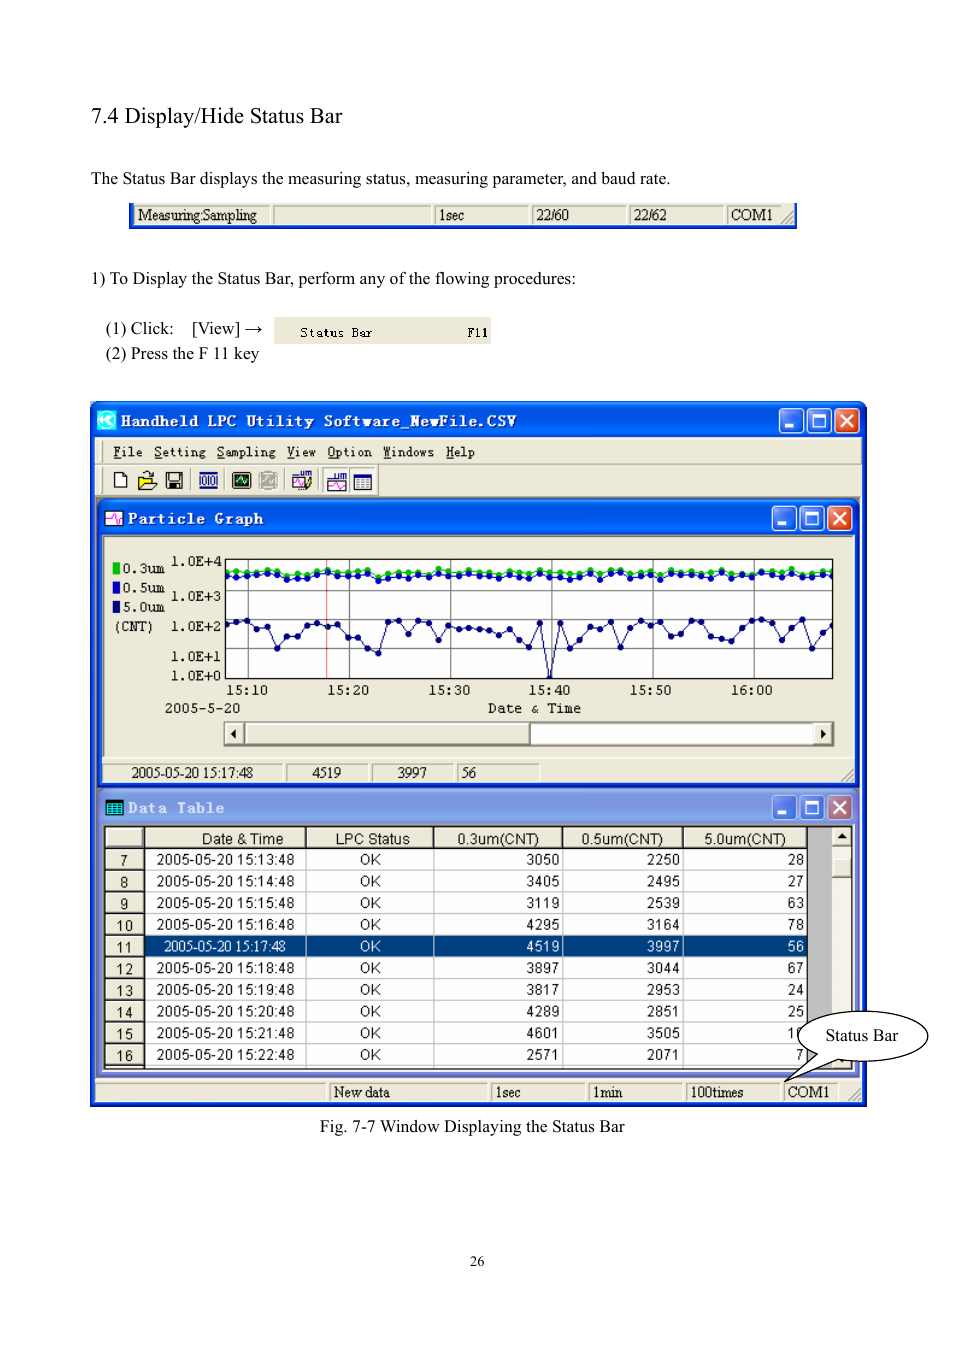Click the 3897 count cell

498,968
